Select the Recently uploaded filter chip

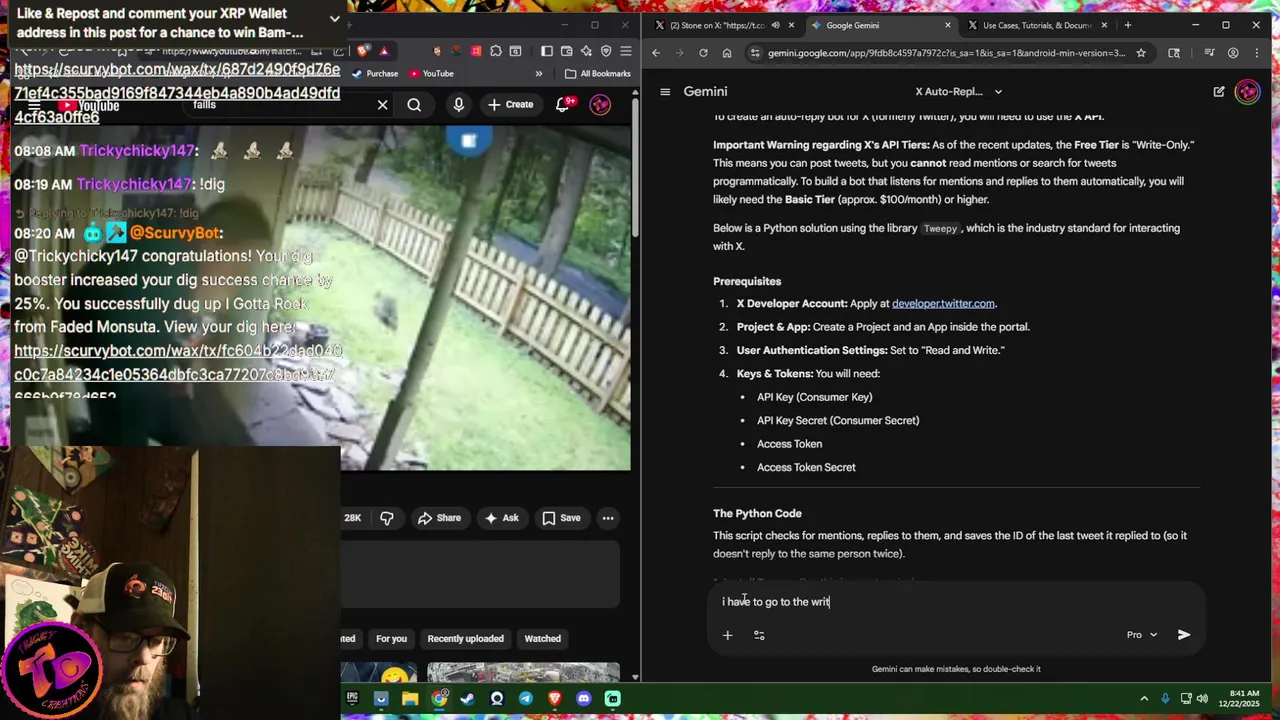click(465, 638)
